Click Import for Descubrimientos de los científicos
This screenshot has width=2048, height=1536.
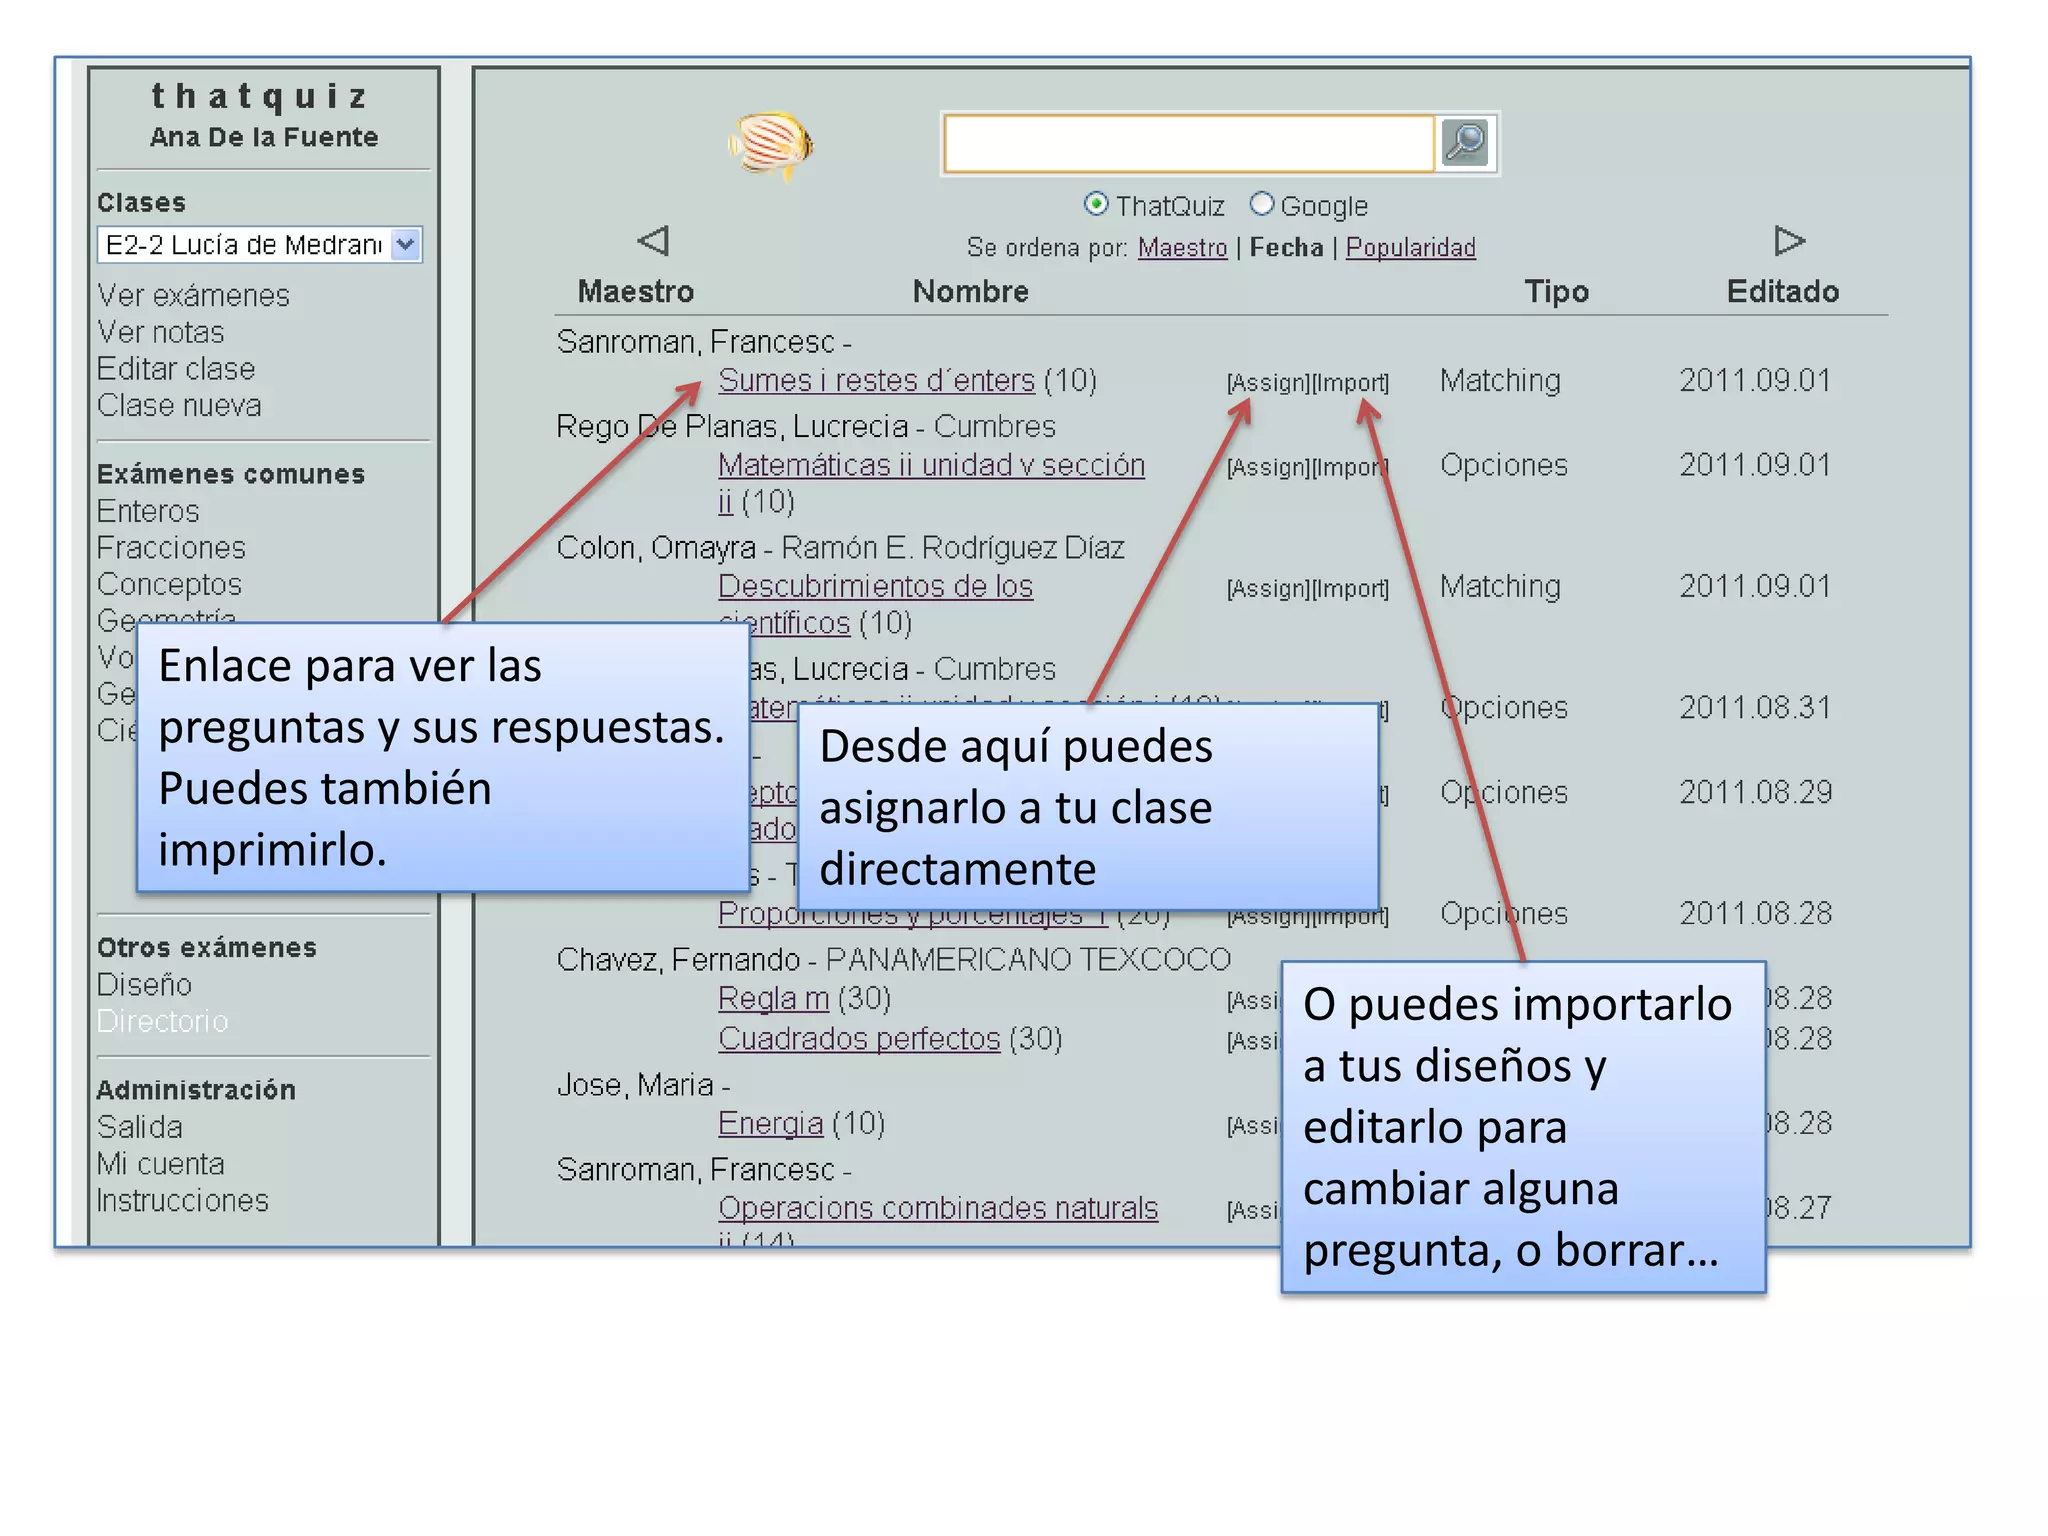tap(1350, 589)
